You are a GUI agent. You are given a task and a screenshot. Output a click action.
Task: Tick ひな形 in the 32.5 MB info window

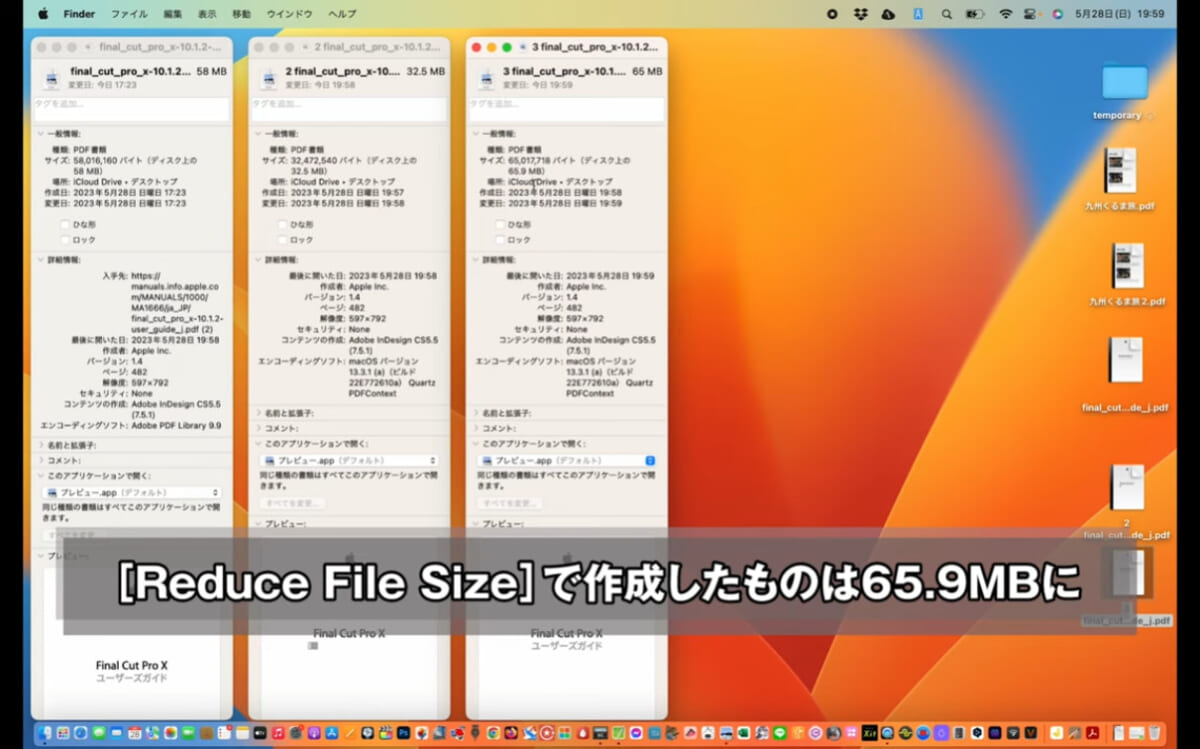click(282, 224)
